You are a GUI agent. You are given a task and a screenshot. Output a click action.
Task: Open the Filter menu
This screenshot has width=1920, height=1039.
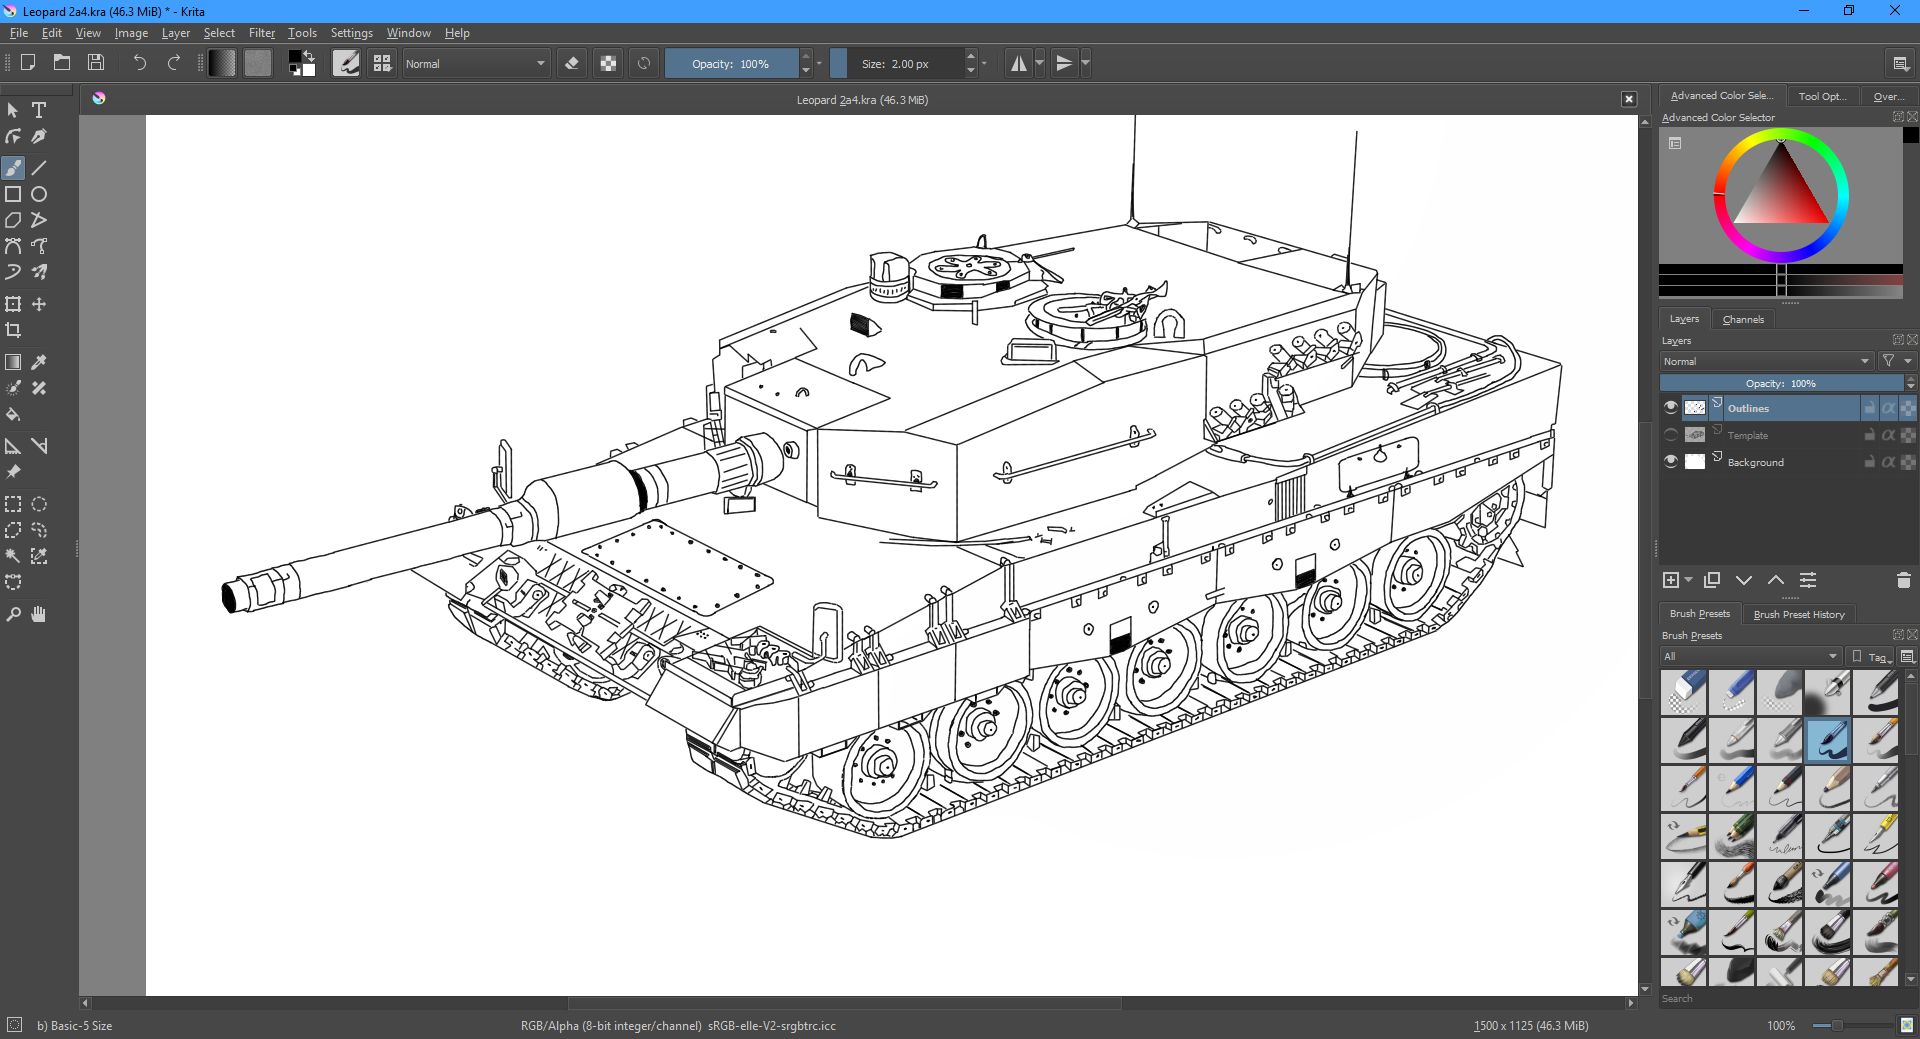click(x=261, y=33)
